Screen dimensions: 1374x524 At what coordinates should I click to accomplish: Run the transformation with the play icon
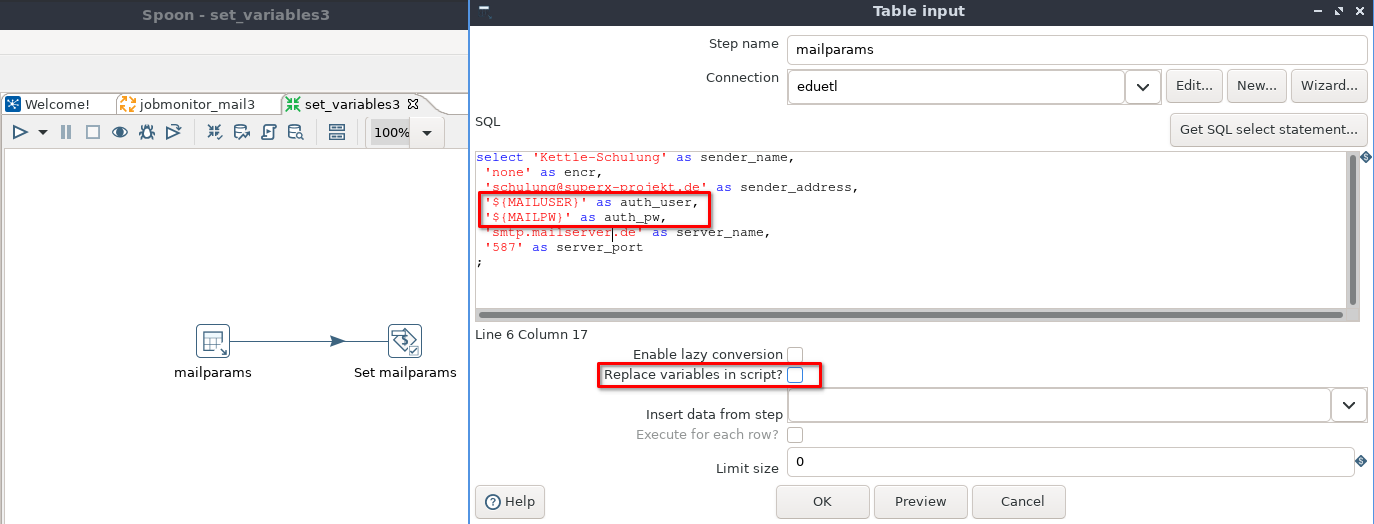click(x=20, y=132)
